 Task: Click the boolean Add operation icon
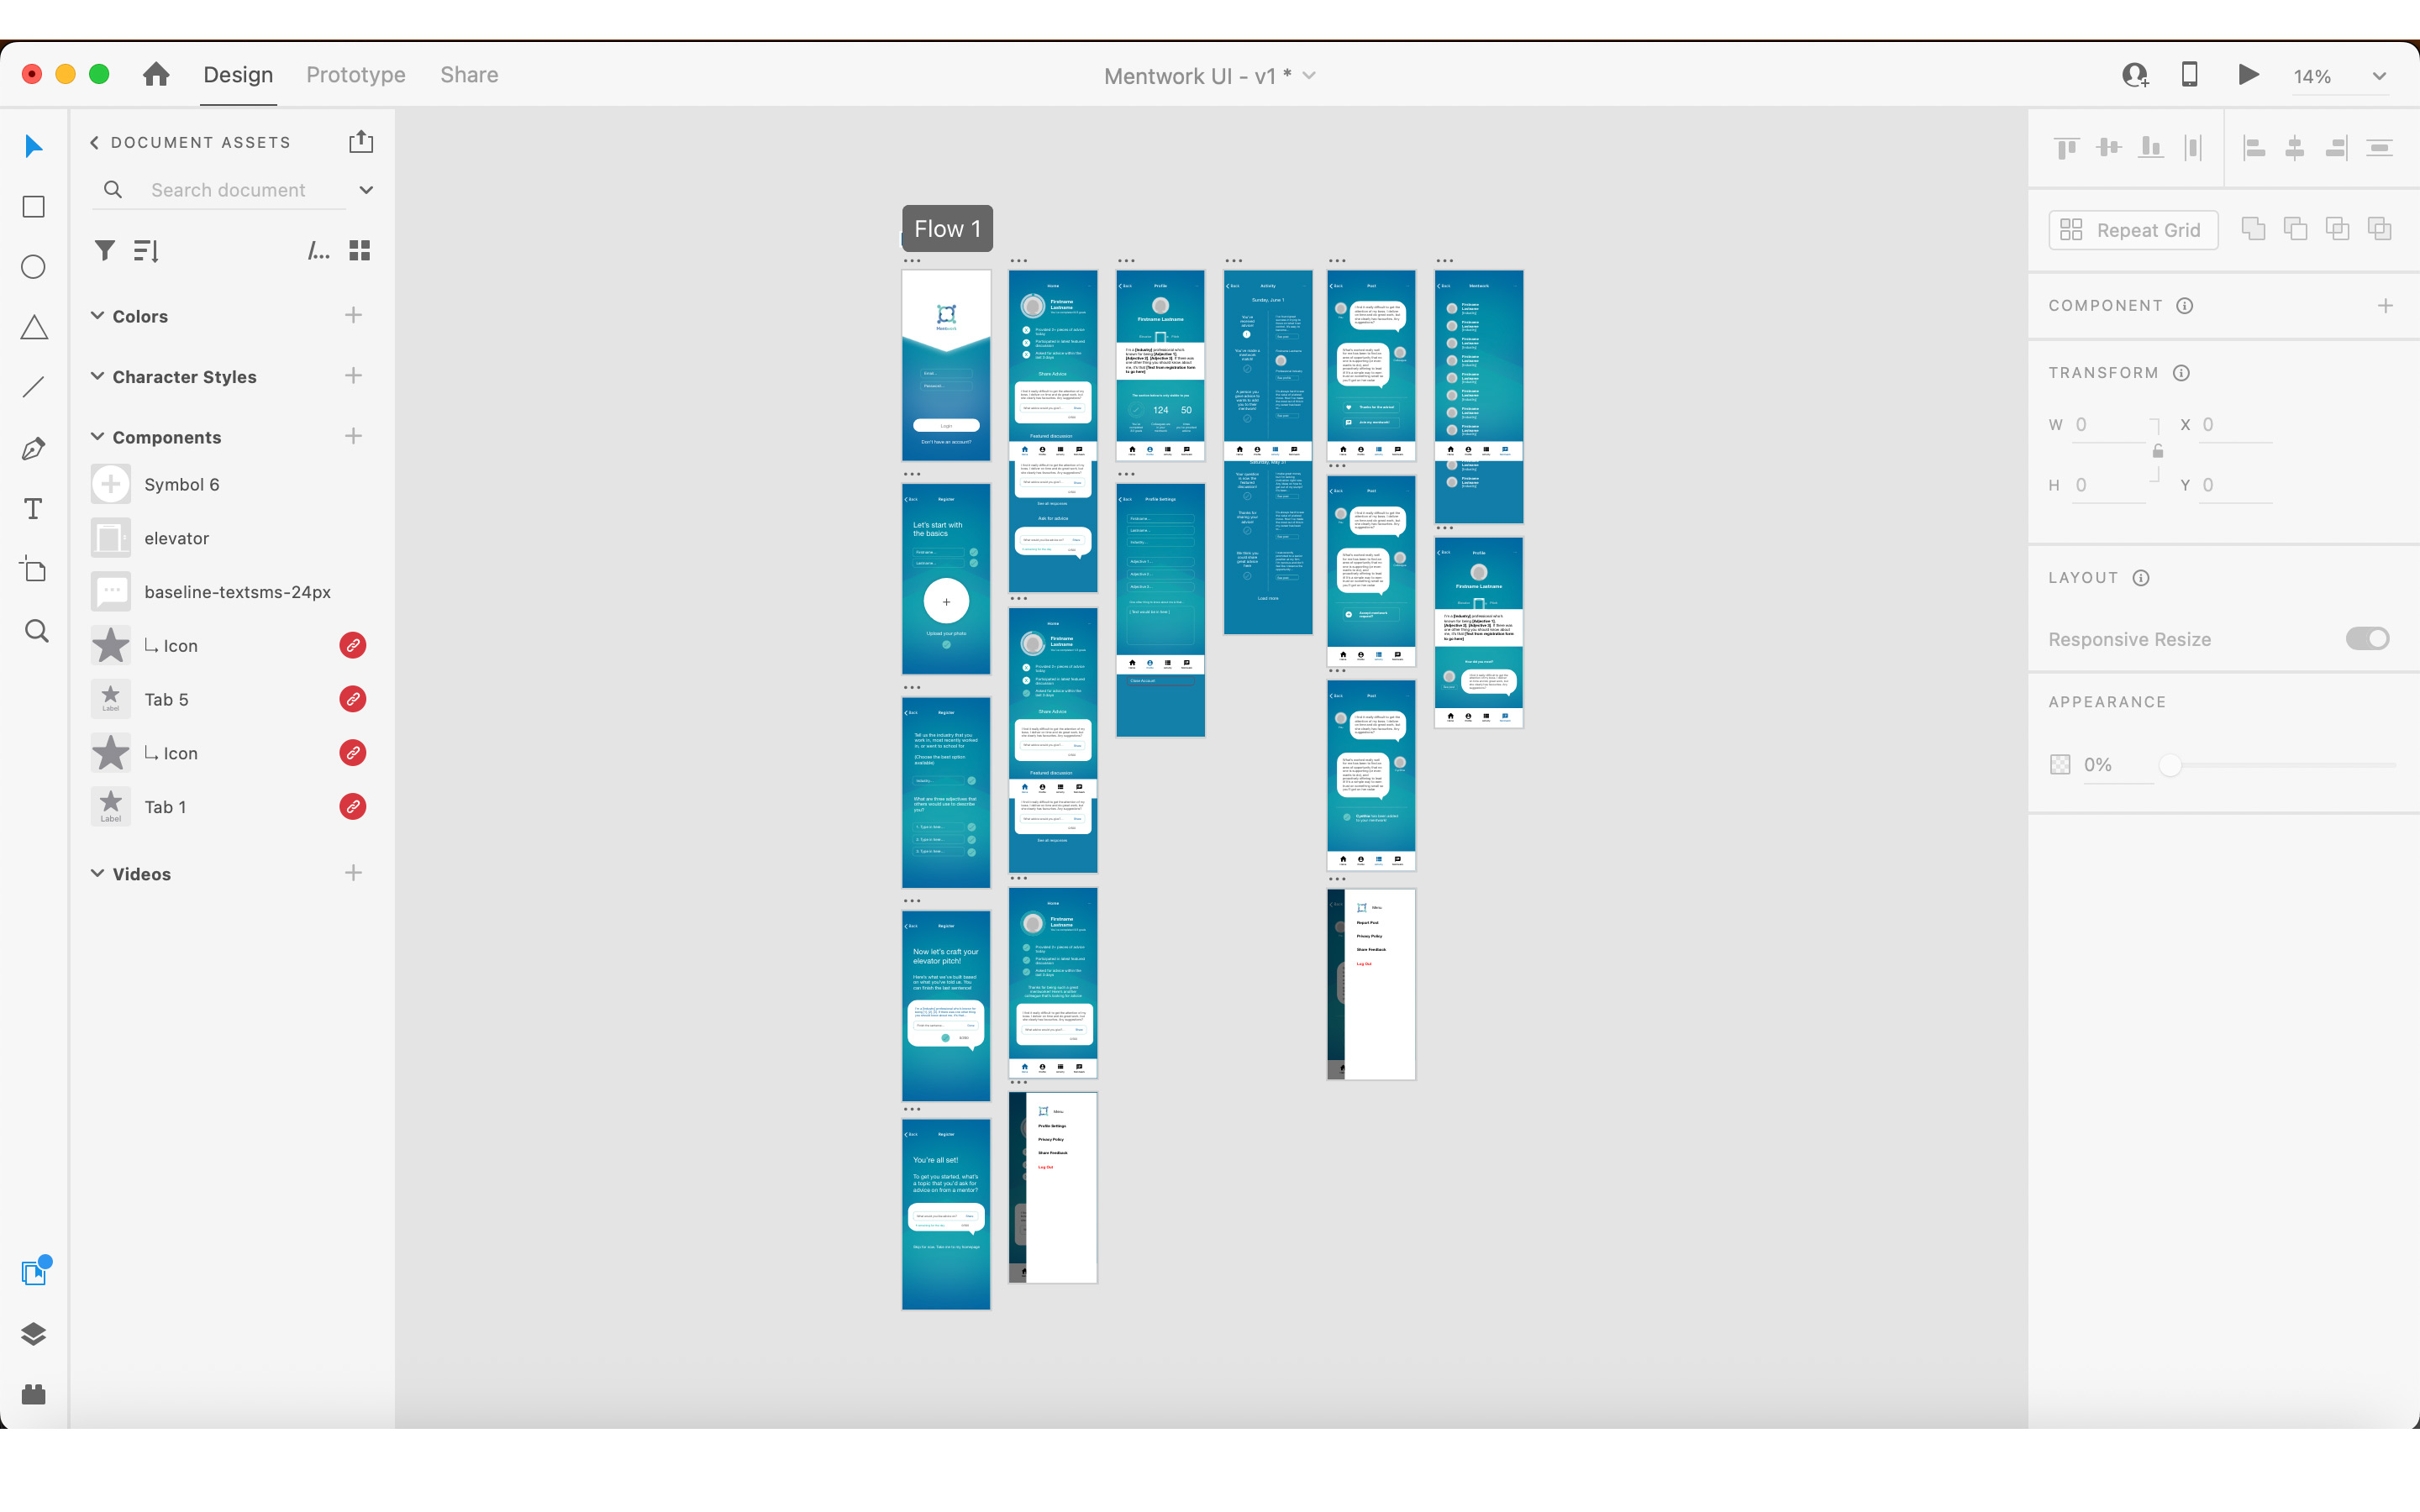[2253, 229]
